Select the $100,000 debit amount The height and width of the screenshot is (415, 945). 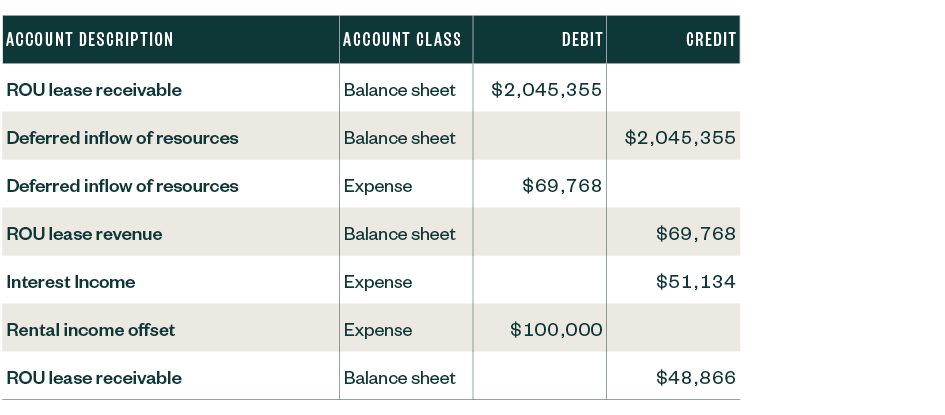tap(556, 330)
